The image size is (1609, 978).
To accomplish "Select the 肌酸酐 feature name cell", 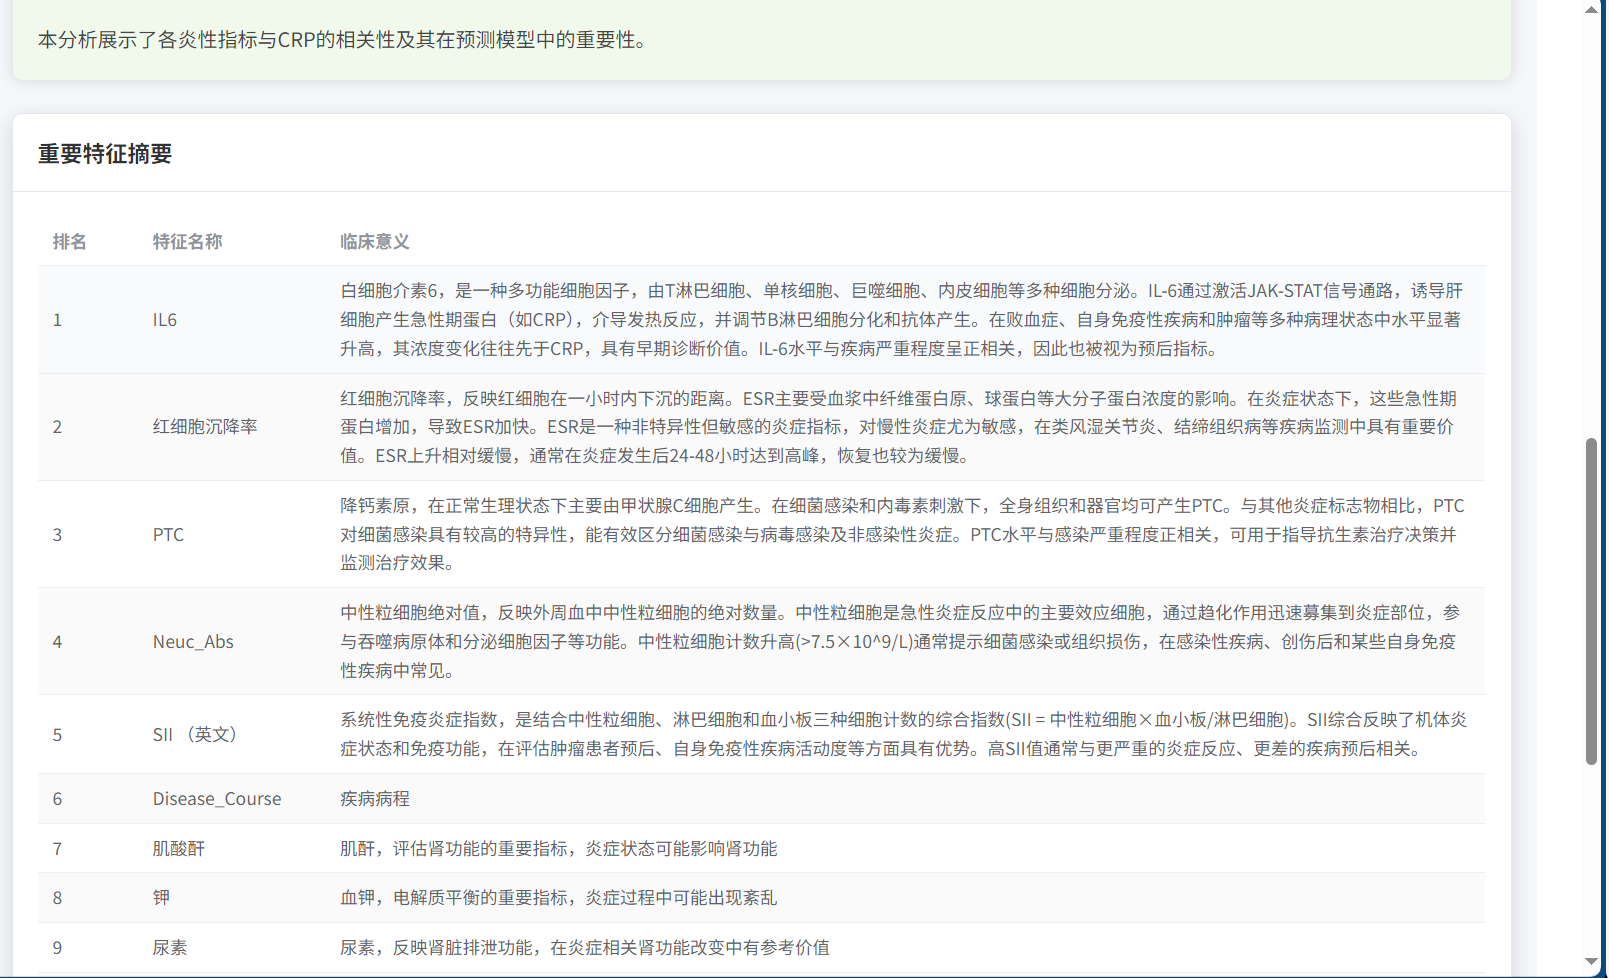I will (x=179, y=849).
